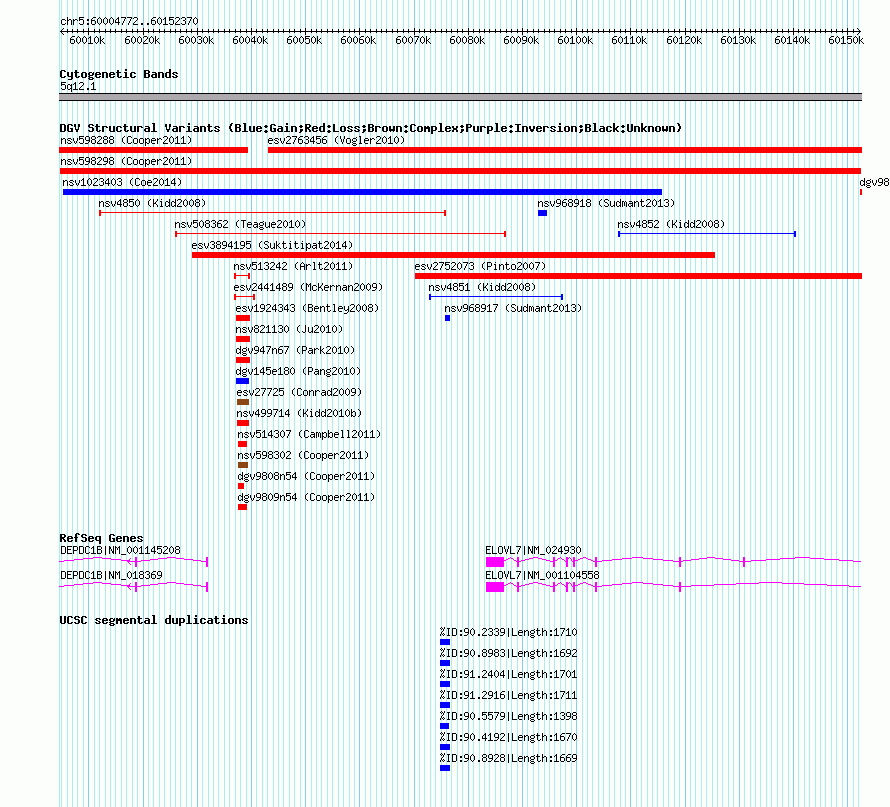Viewport: 890px width, 807px height.
Task: Open nsv968918 (Sudmant2013) variant label
Action: click(606, 203)
